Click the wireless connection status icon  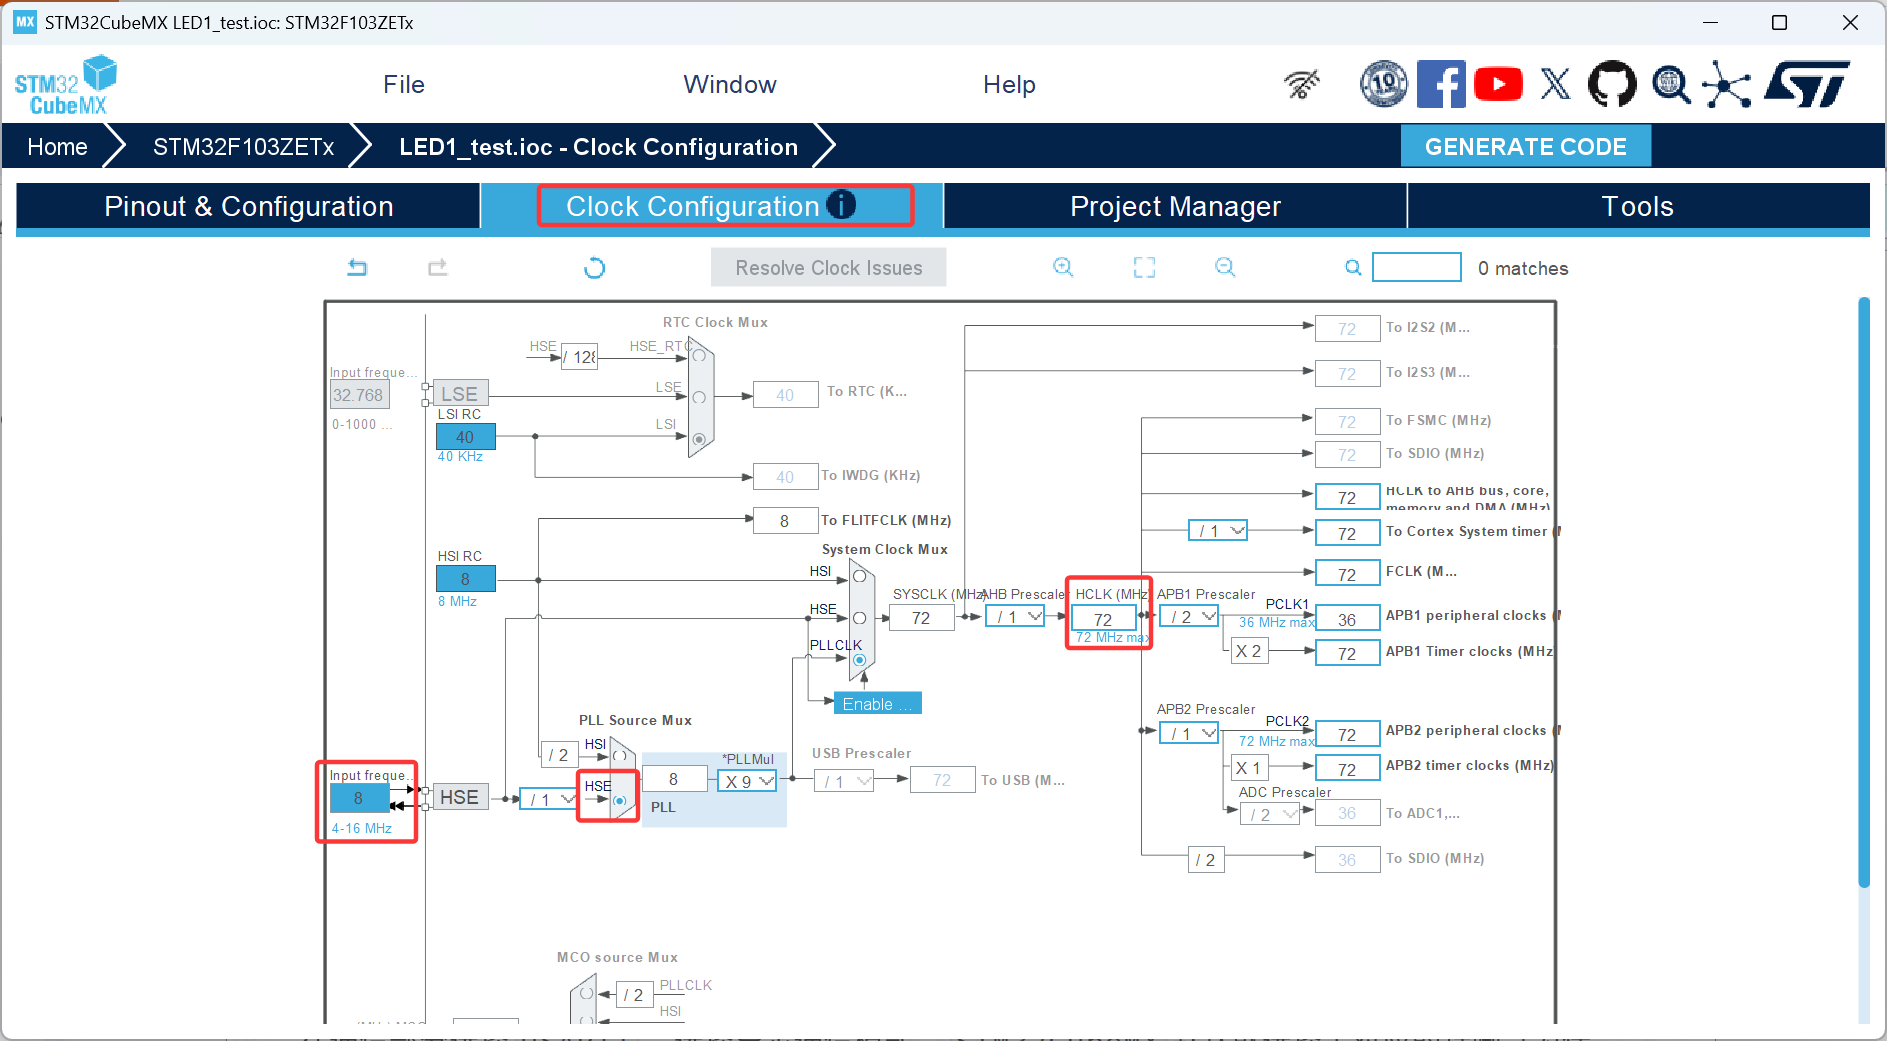pos(1302,84)
